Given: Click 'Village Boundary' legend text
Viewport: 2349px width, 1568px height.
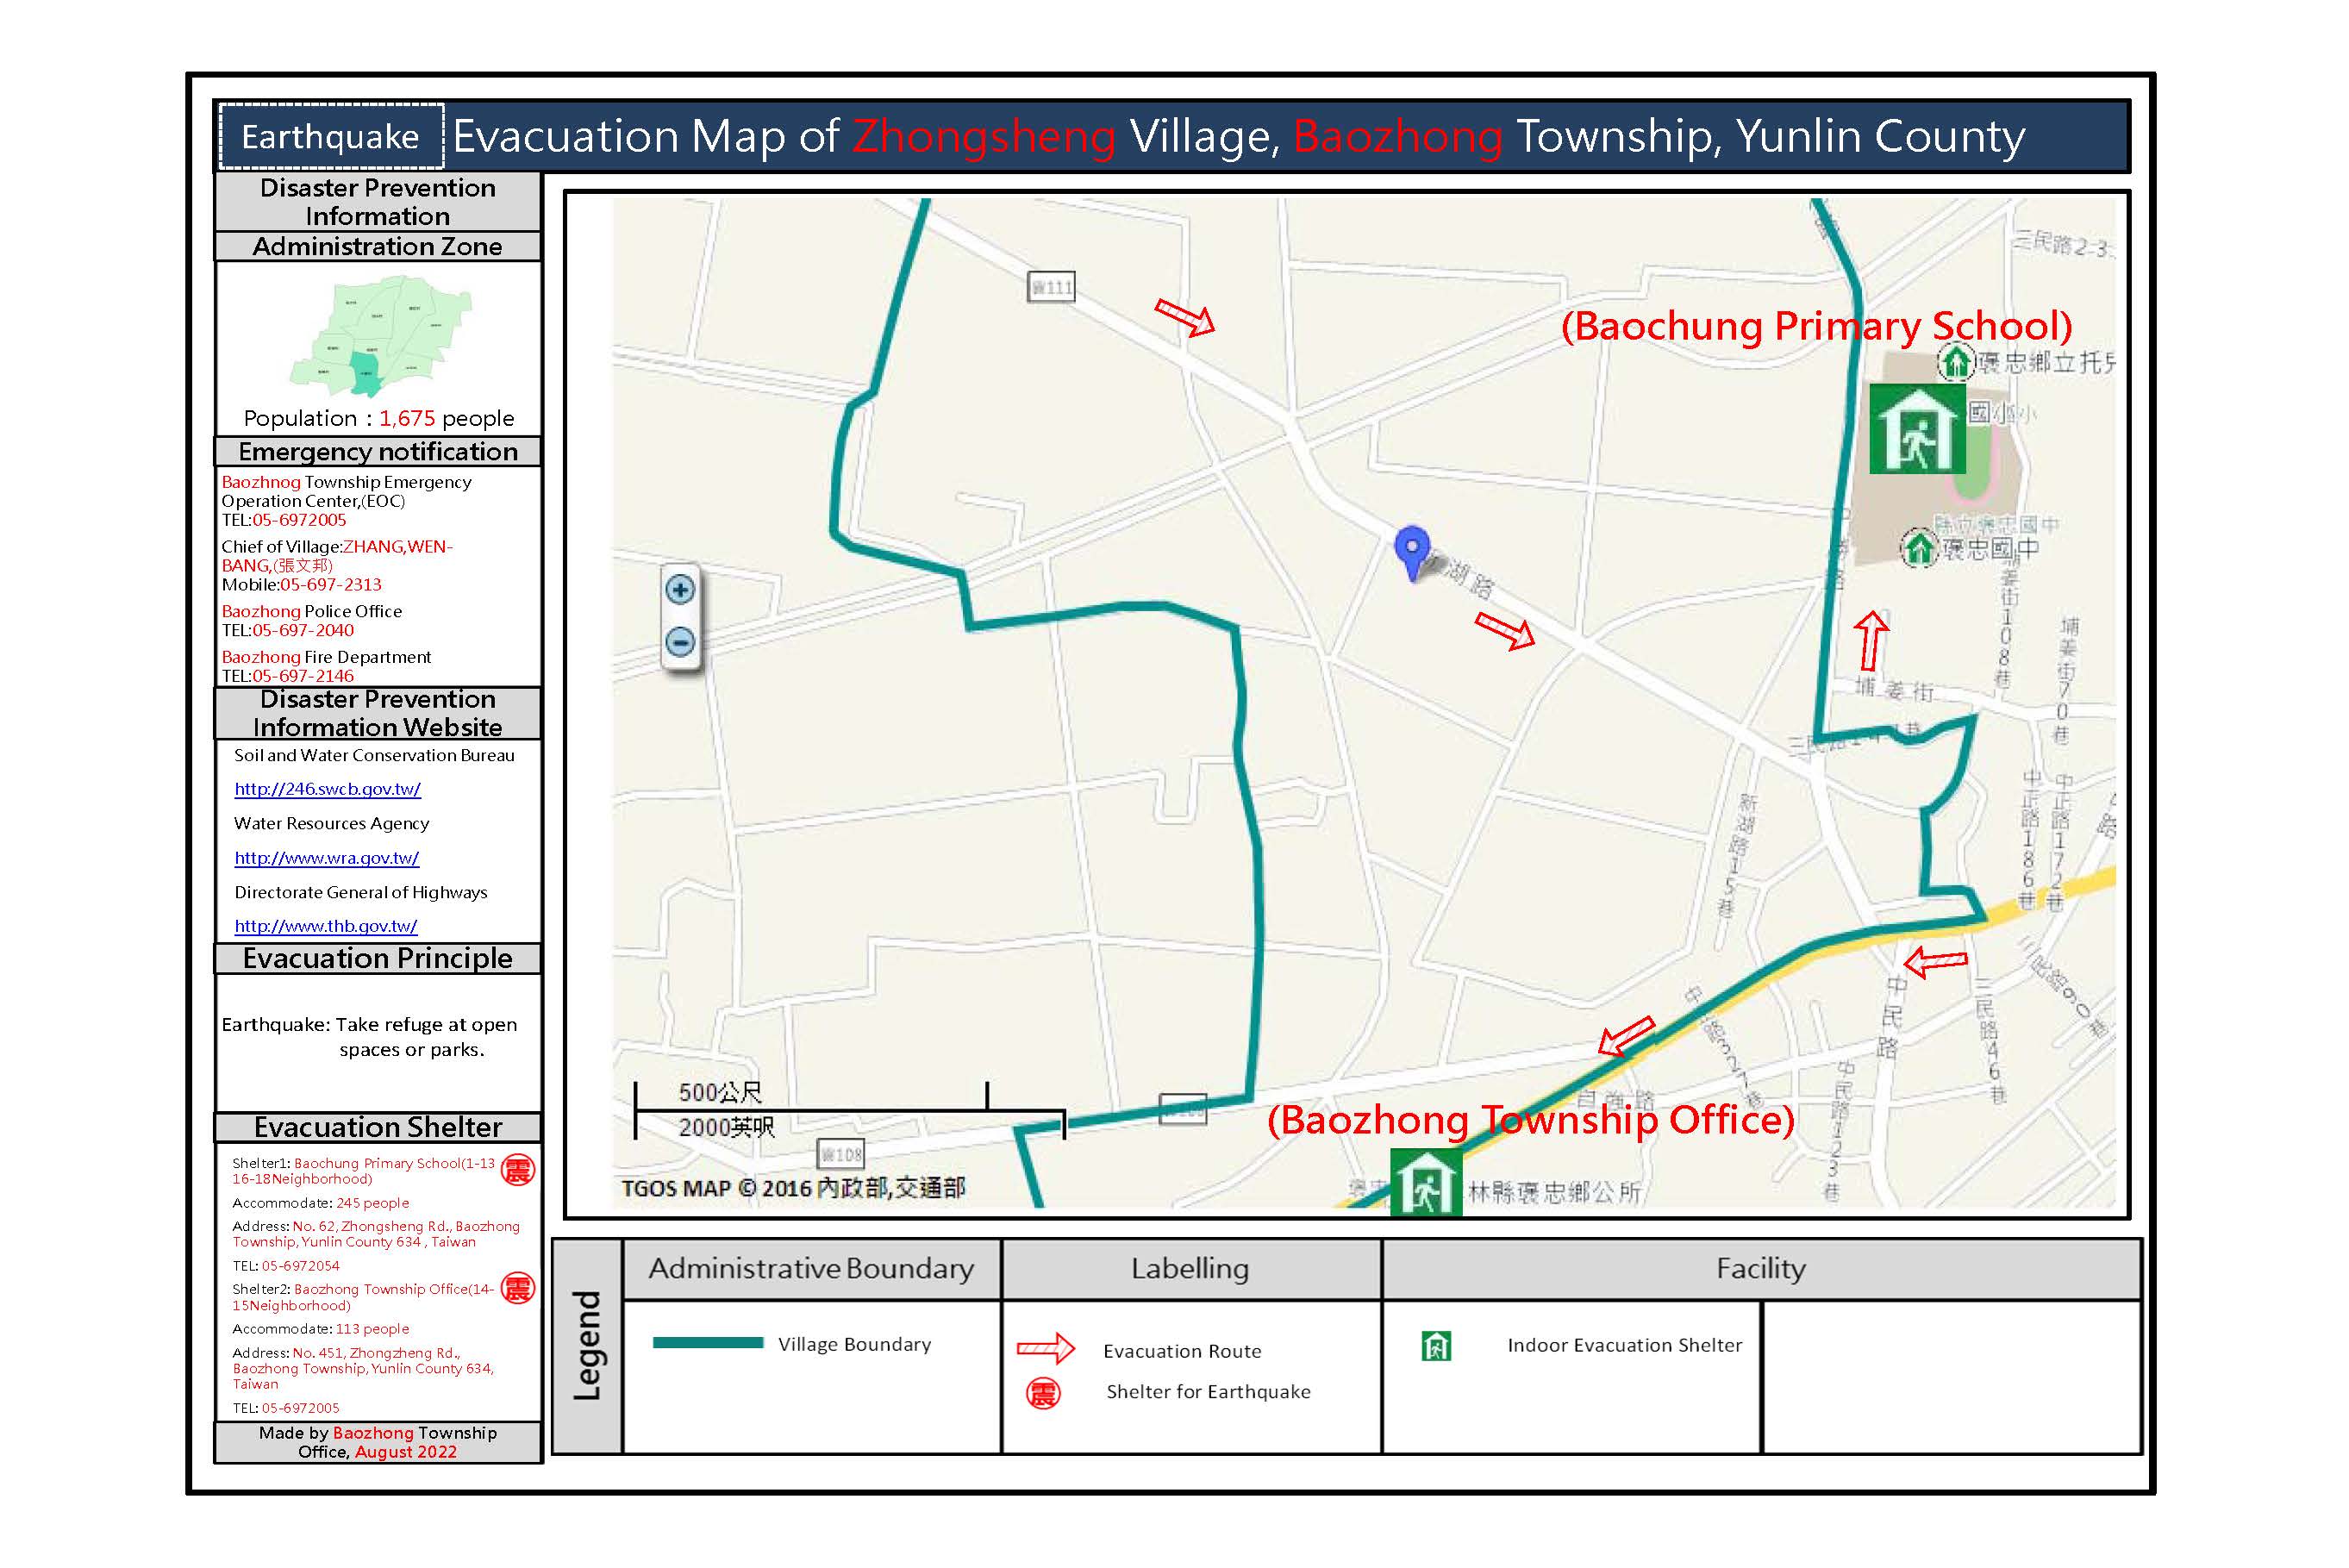Looking at the screenshot, I should (x=854, y=1345).
